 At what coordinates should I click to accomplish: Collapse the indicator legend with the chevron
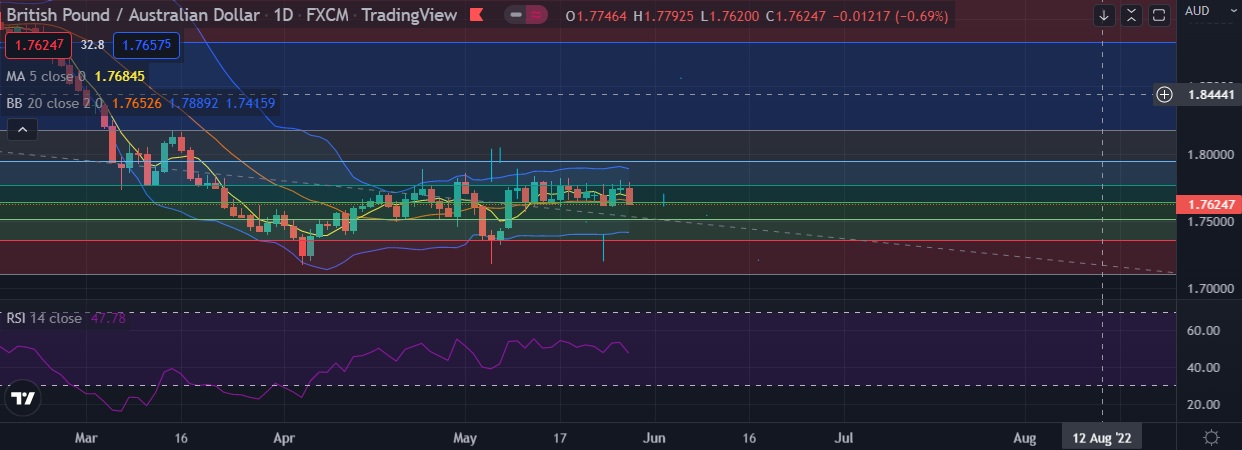[x=22, y=129]
